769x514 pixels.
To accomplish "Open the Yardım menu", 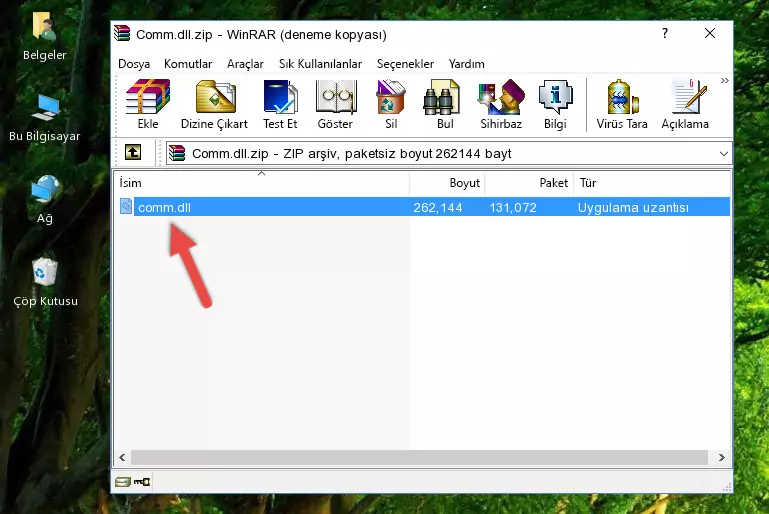I will (x=466, y=64).
